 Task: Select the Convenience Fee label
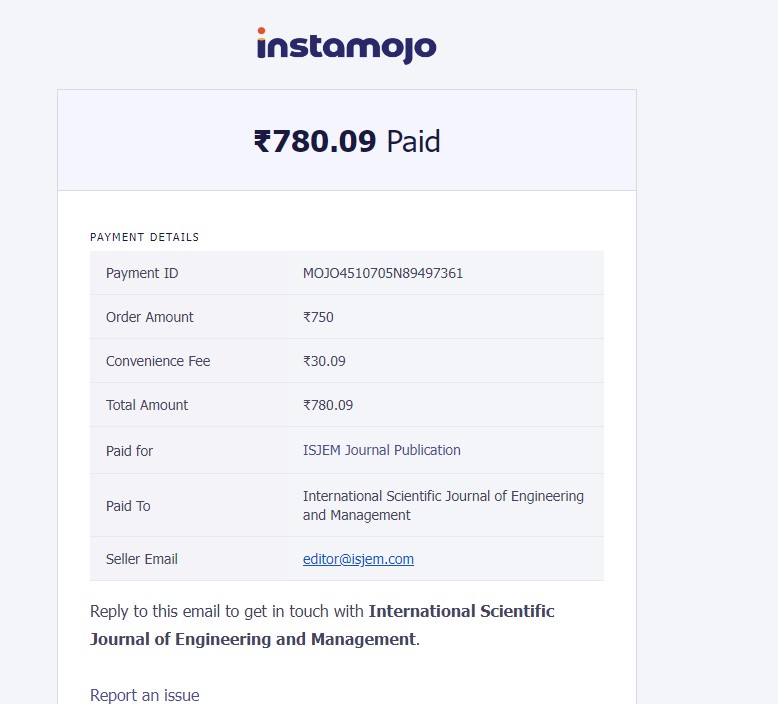coord(158,361)
